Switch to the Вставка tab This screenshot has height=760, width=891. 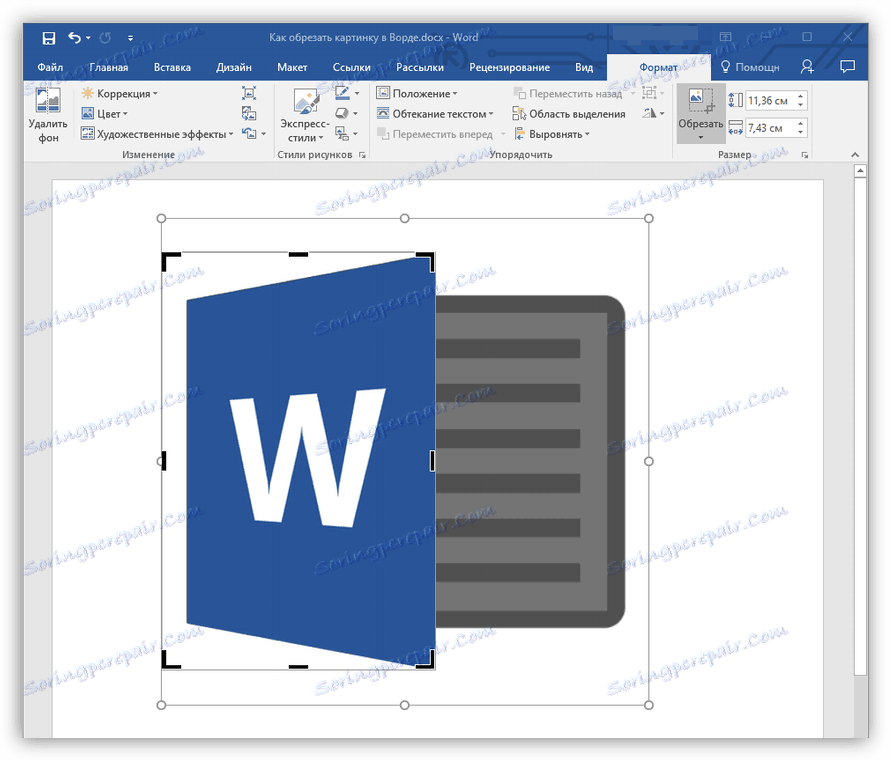tap(172, 67)
